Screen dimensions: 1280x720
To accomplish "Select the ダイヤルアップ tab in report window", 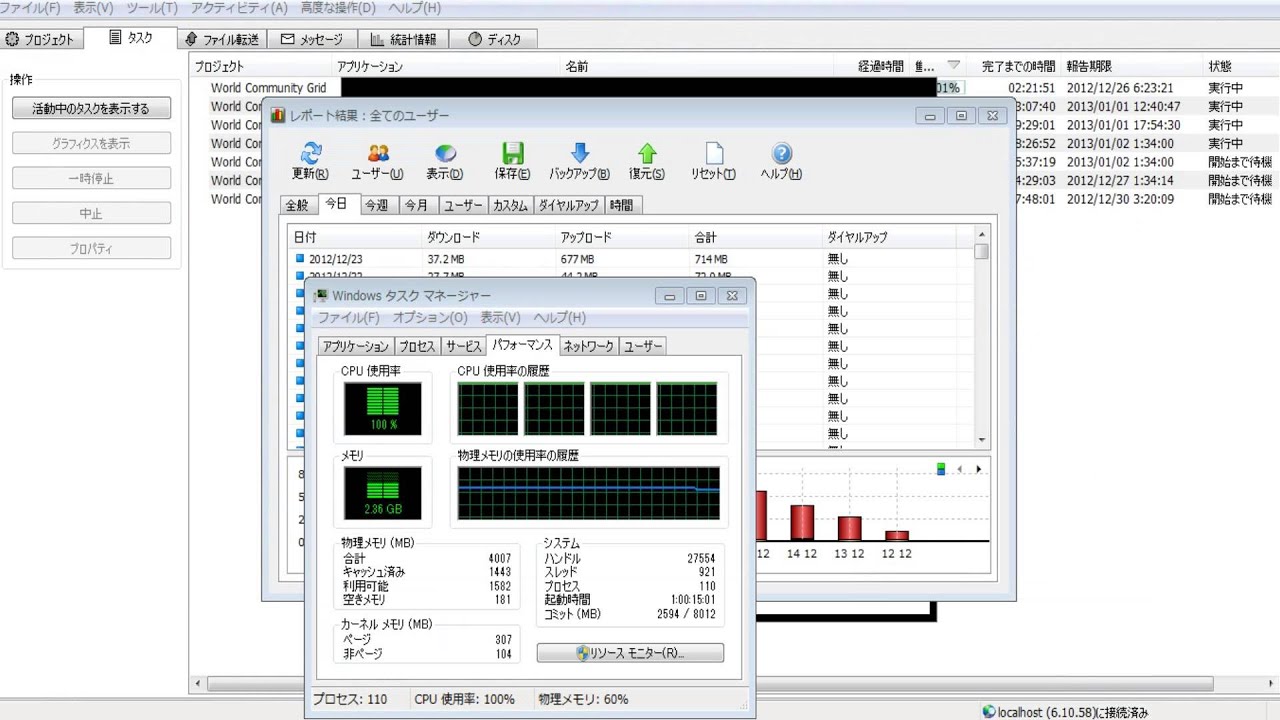I will [x=569, y=205].
